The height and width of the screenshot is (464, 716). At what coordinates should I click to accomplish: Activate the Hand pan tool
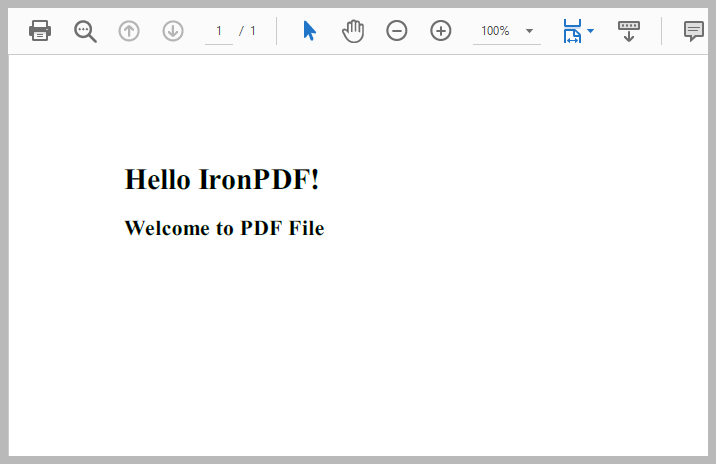pyautogui.click(x=353, y=31)
